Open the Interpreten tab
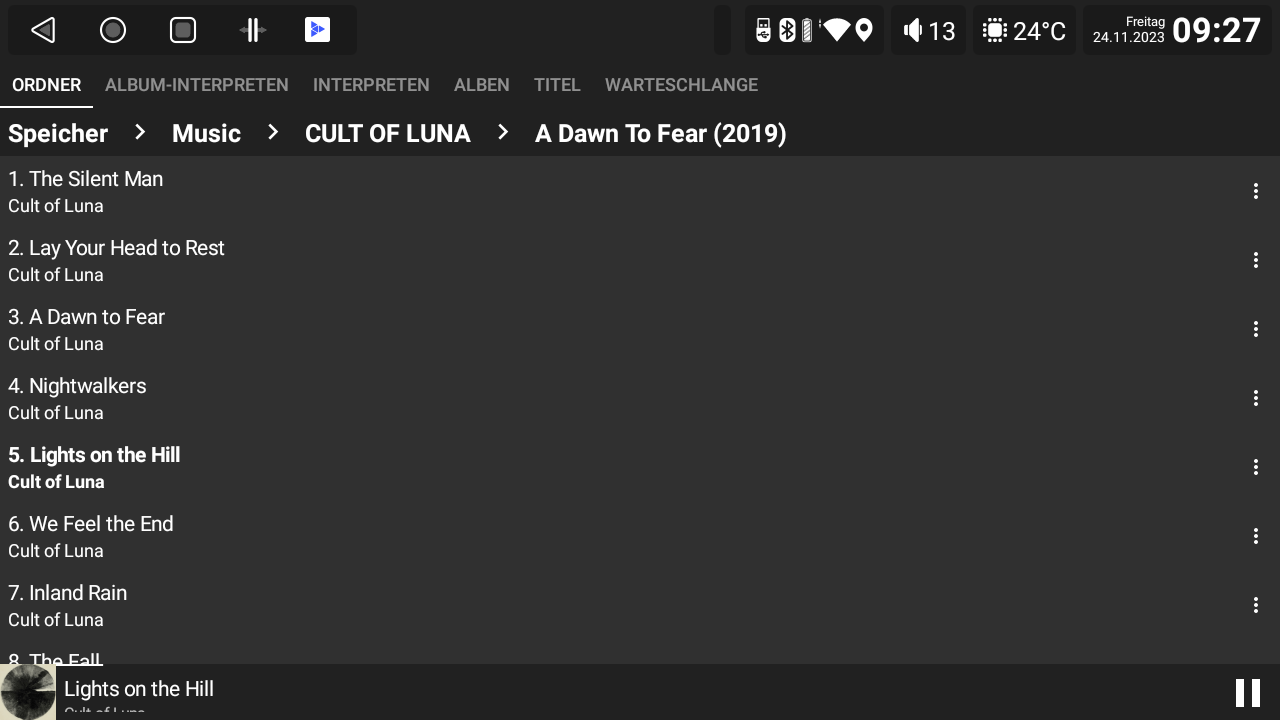This screenshot has width=1280, height=720. click(371, 85)
